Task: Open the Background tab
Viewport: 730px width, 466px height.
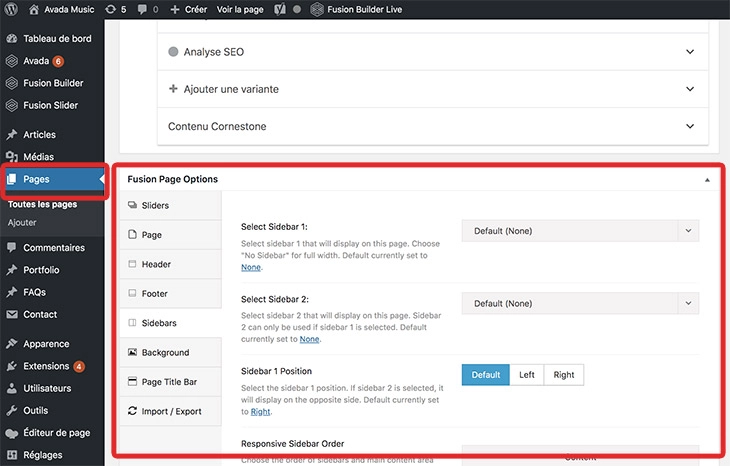Action: [170, 352]
